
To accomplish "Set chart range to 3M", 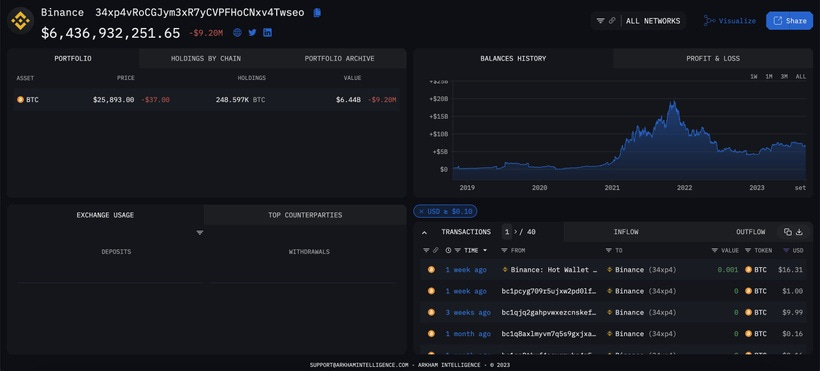I will pos(784,76).
